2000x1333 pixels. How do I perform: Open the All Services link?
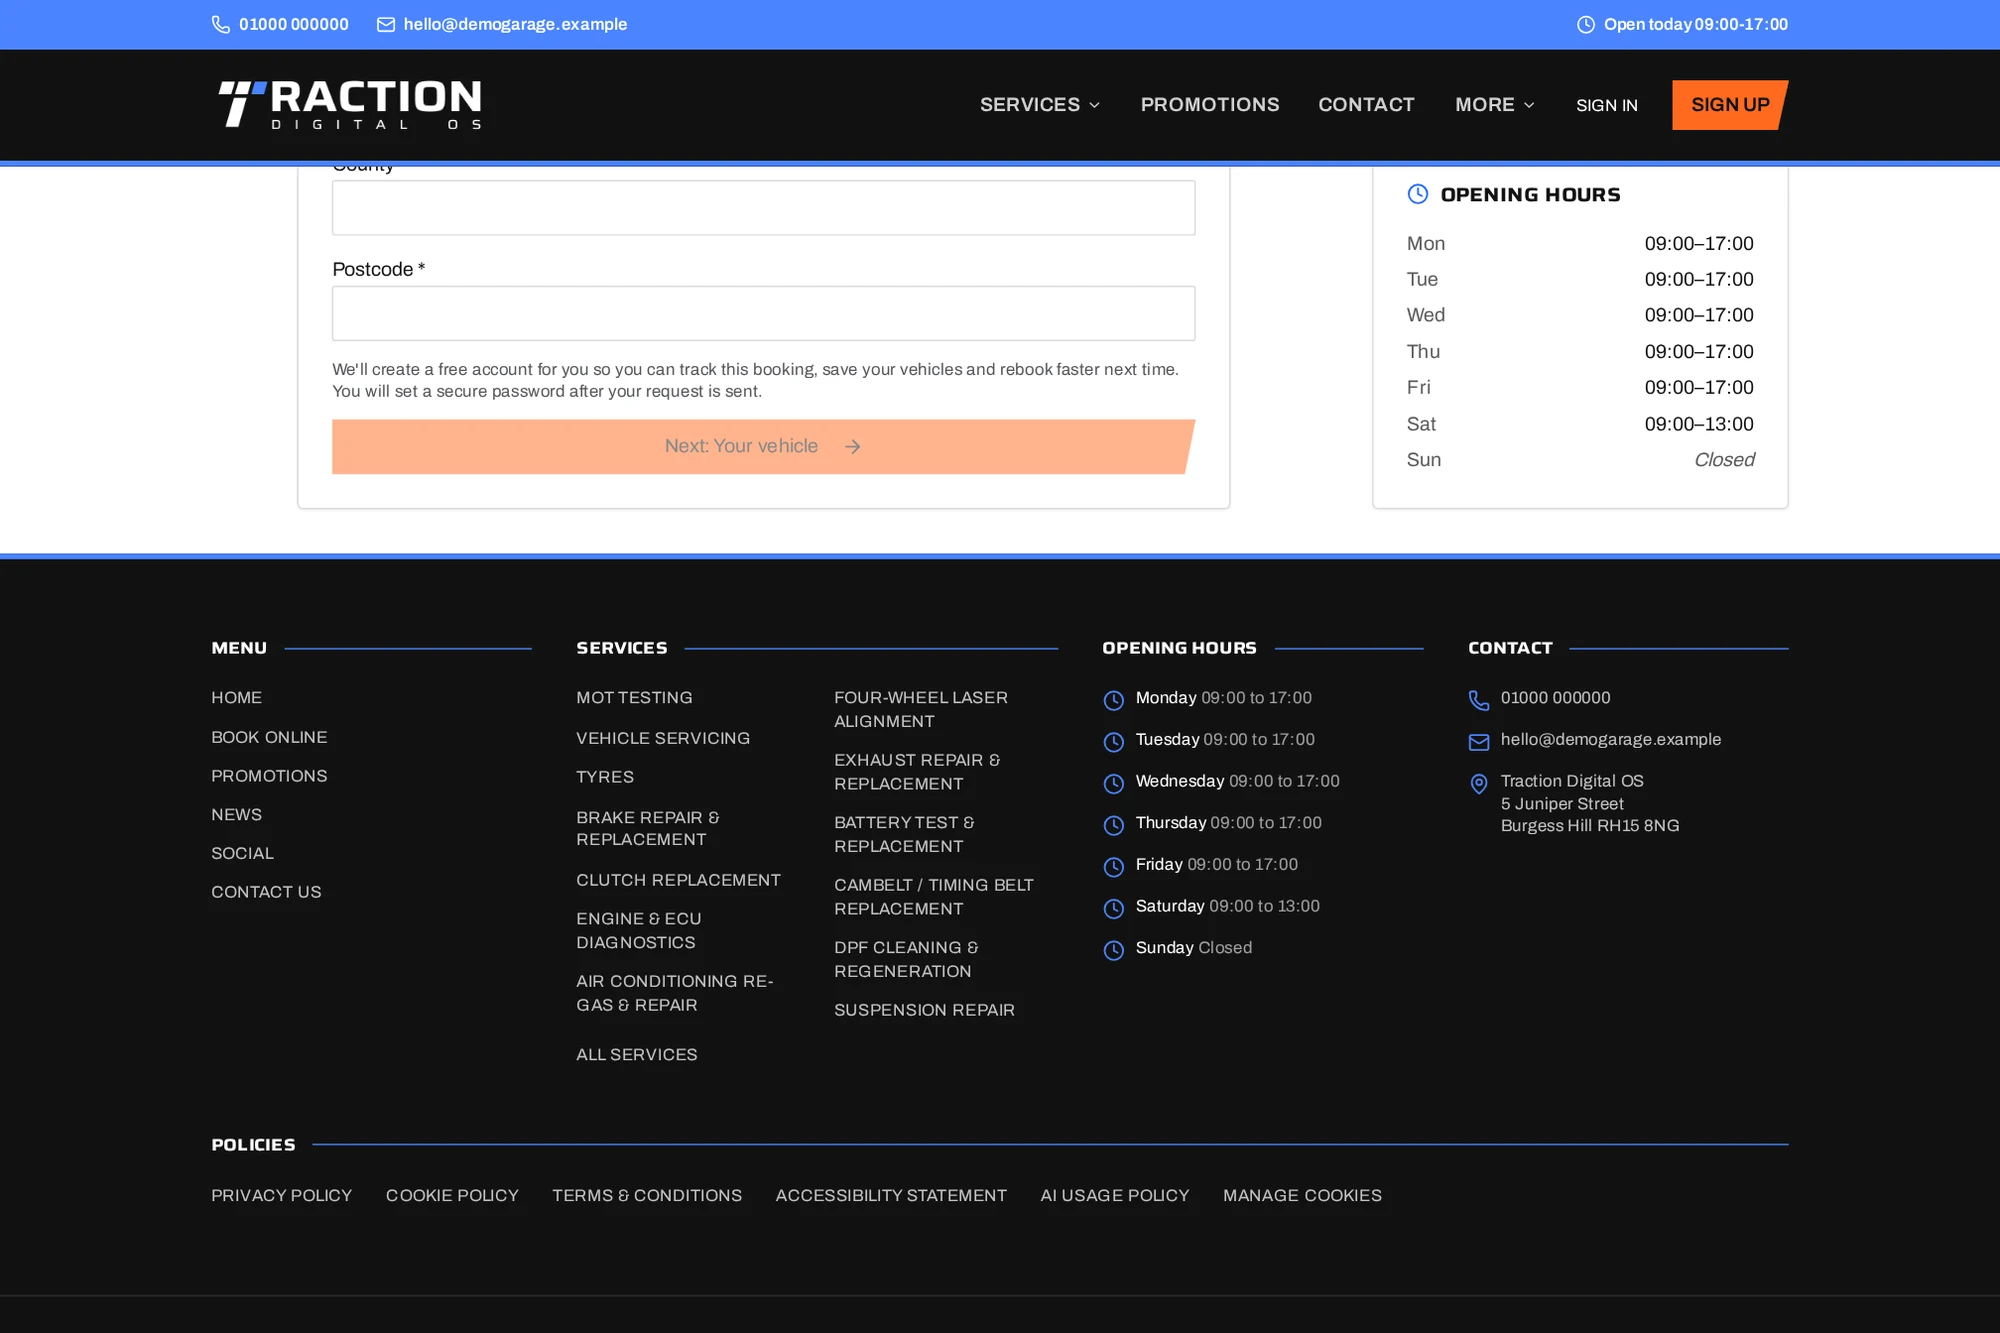coord(637,1055)
